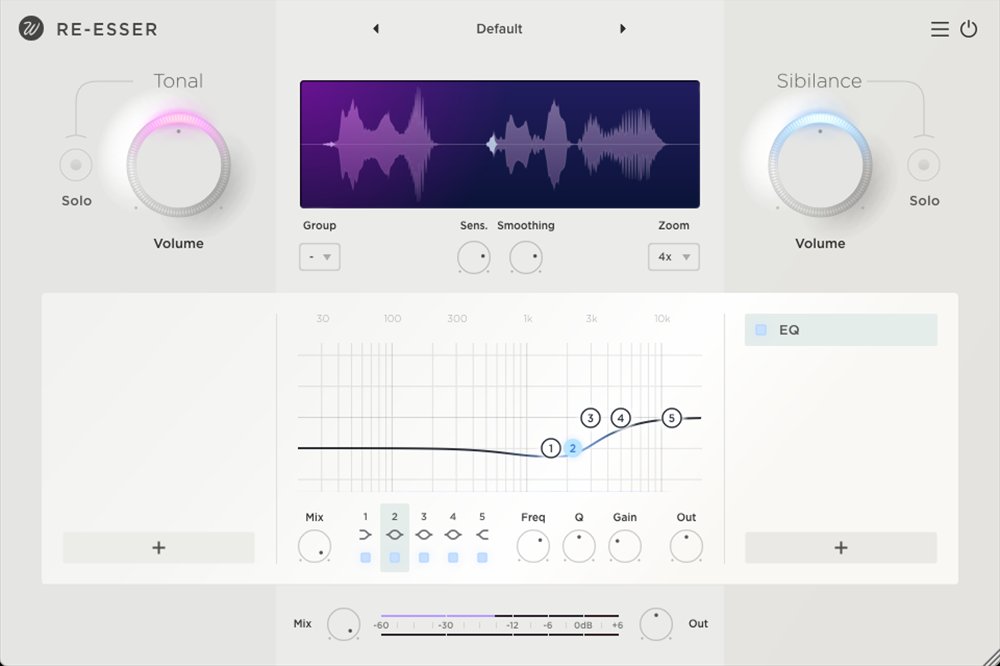Open the Group dropdown
Viewport: 1000px width, 666px height.
[x=320, y=257]
